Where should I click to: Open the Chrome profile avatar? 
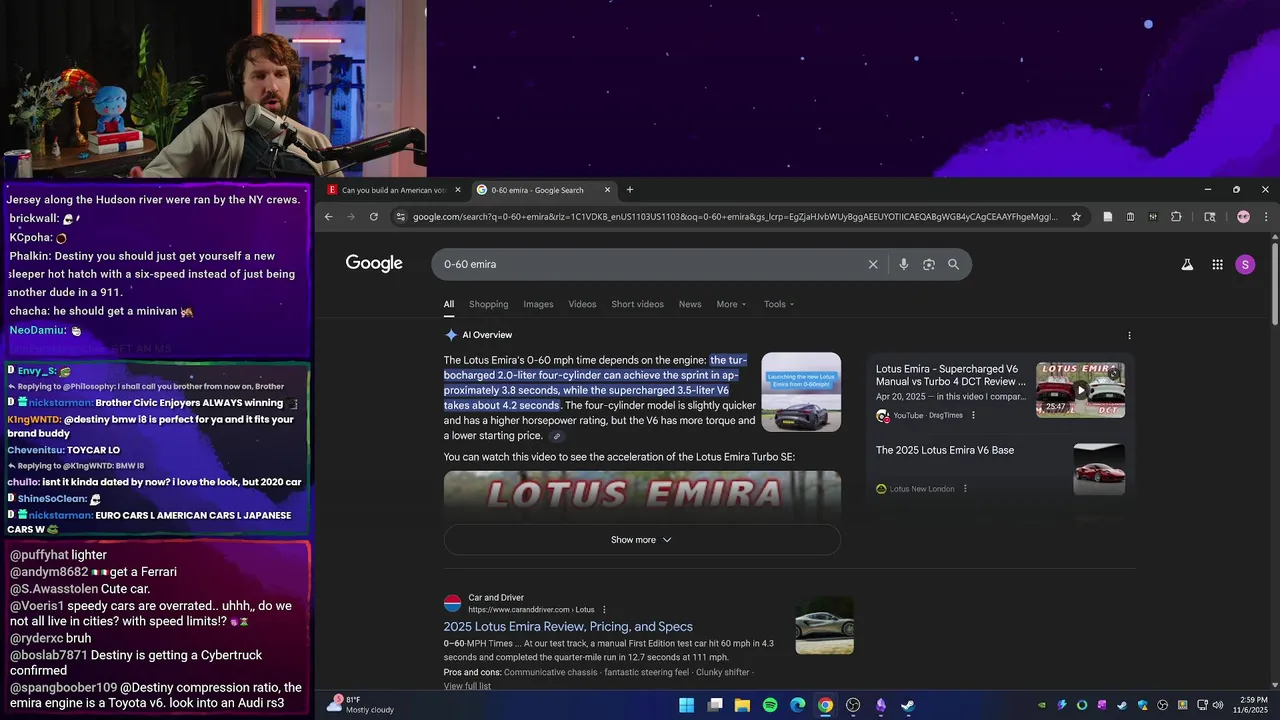pyautogui.click(x=1243, y=216)
